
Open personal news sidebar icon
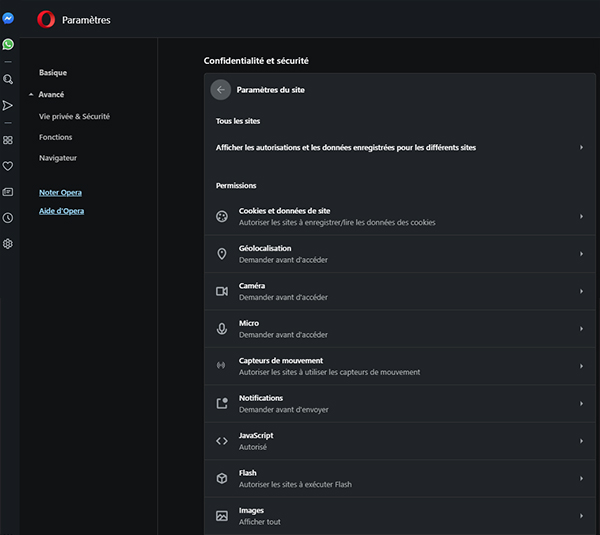point(8,192)
